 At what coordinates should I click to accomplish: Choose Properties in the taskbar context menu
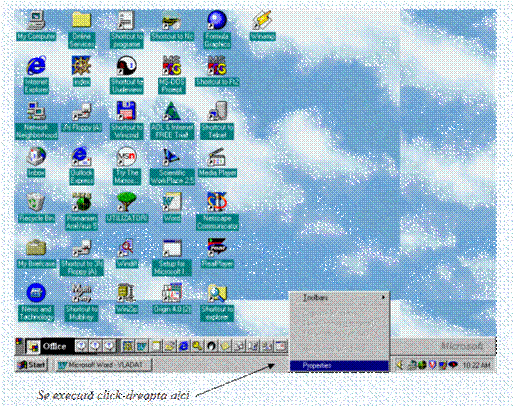click(x=339, y=366)
